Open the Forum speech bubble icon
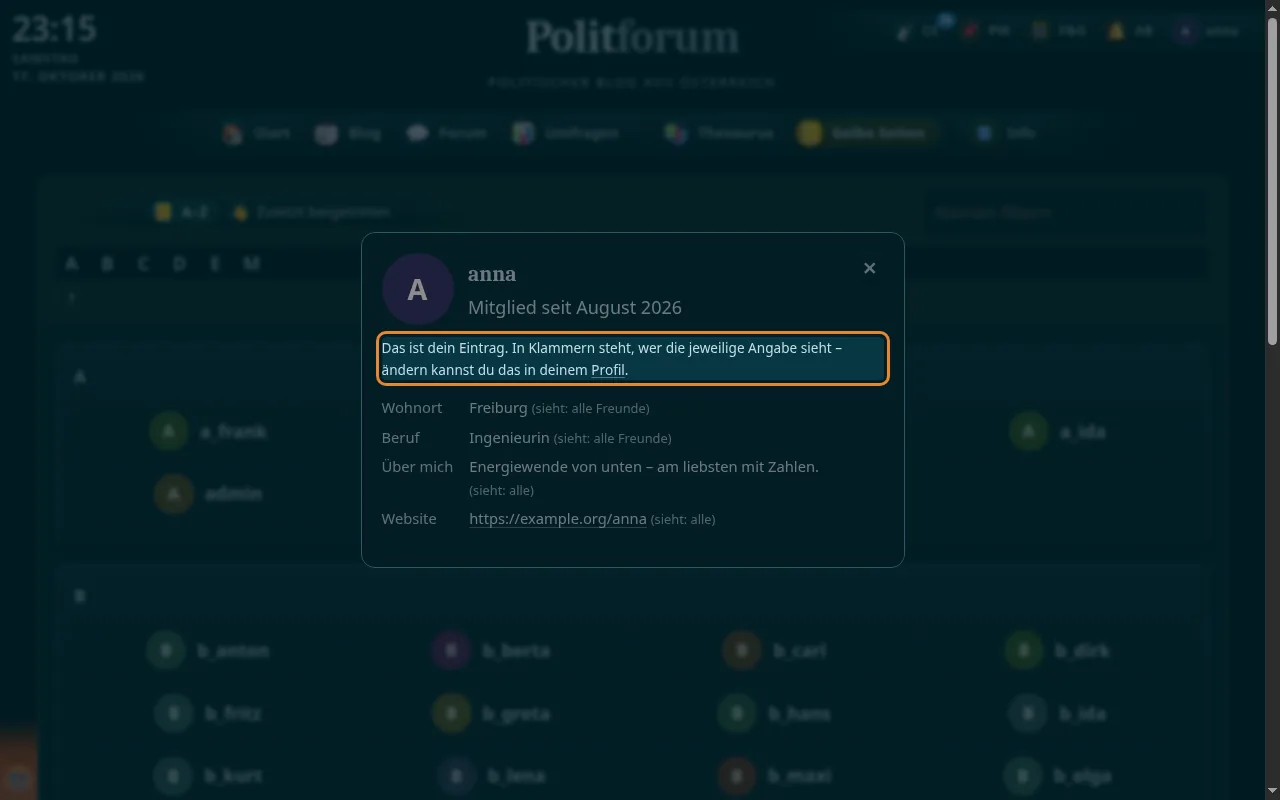1280x800 pixels. tap(418, 133)
